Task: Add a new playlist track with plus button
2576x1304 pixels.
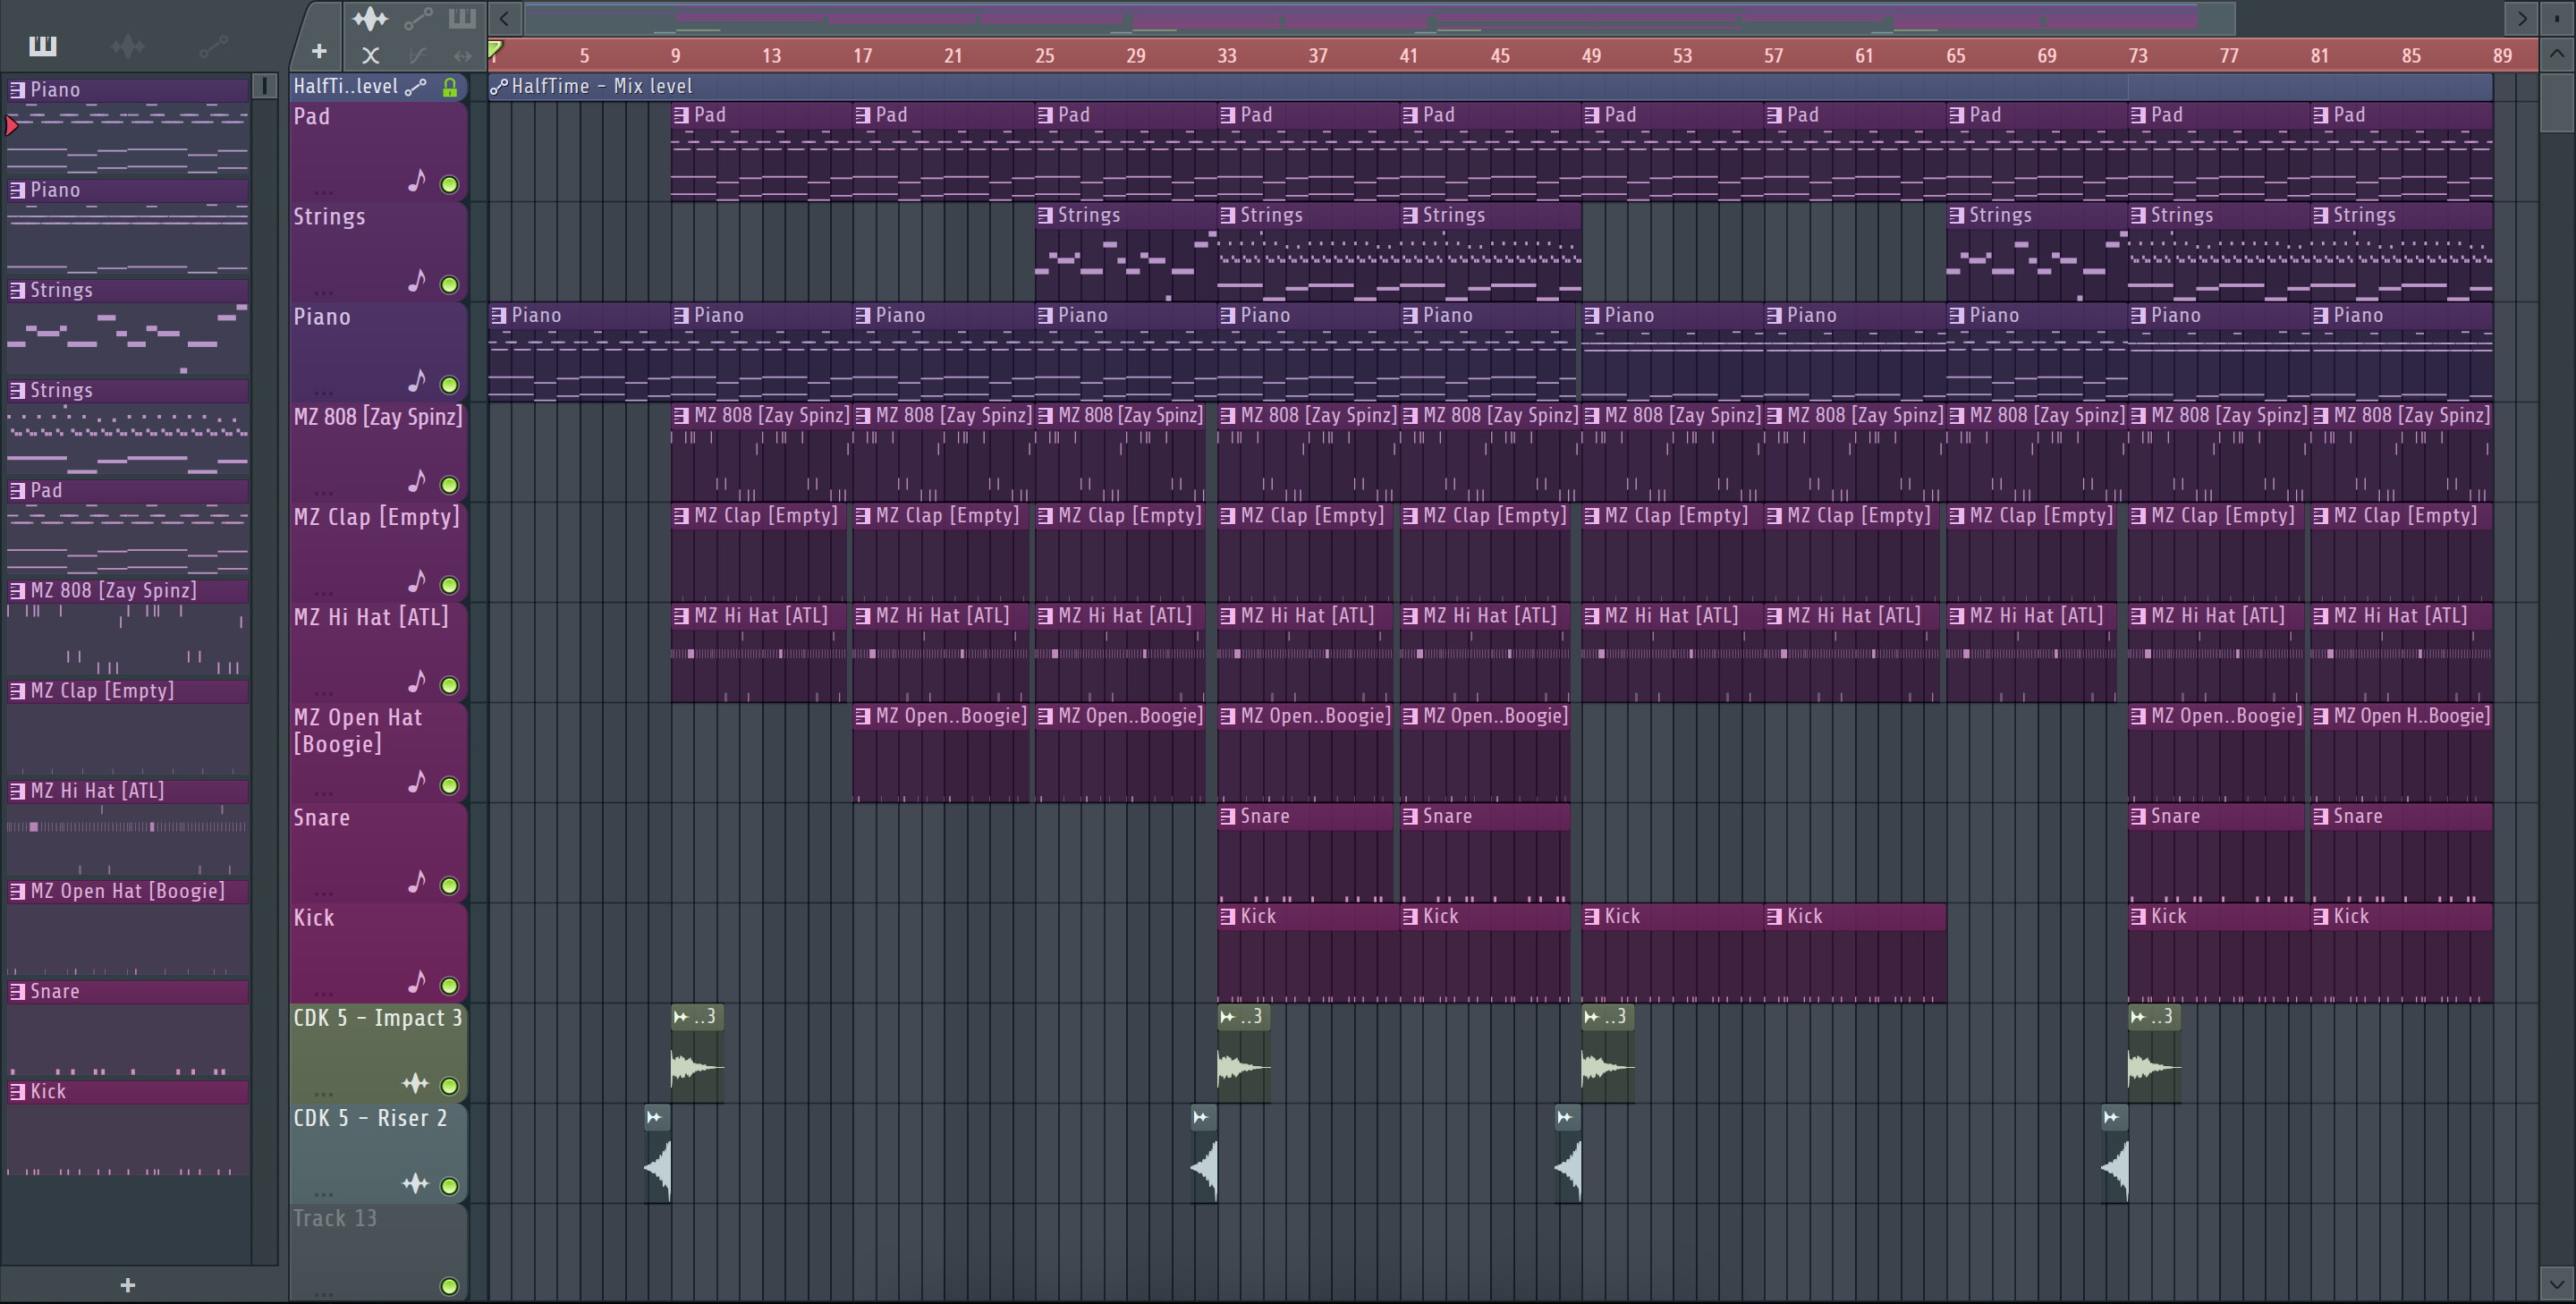Action: coord(319,51)
